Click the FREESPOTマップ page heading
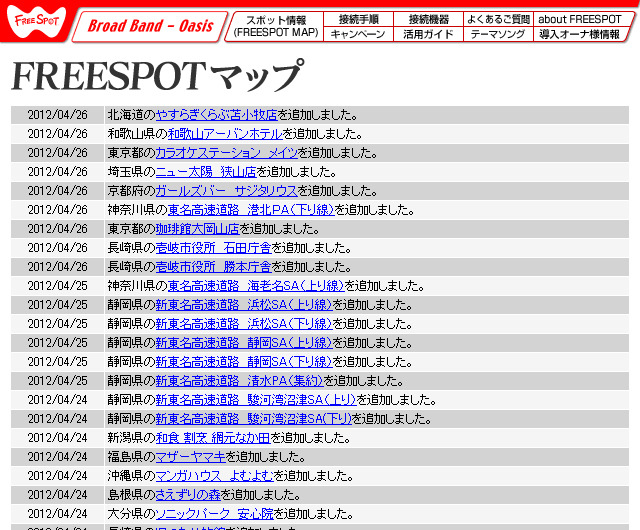This screenshot has height=530, width=640. (158, 76)
